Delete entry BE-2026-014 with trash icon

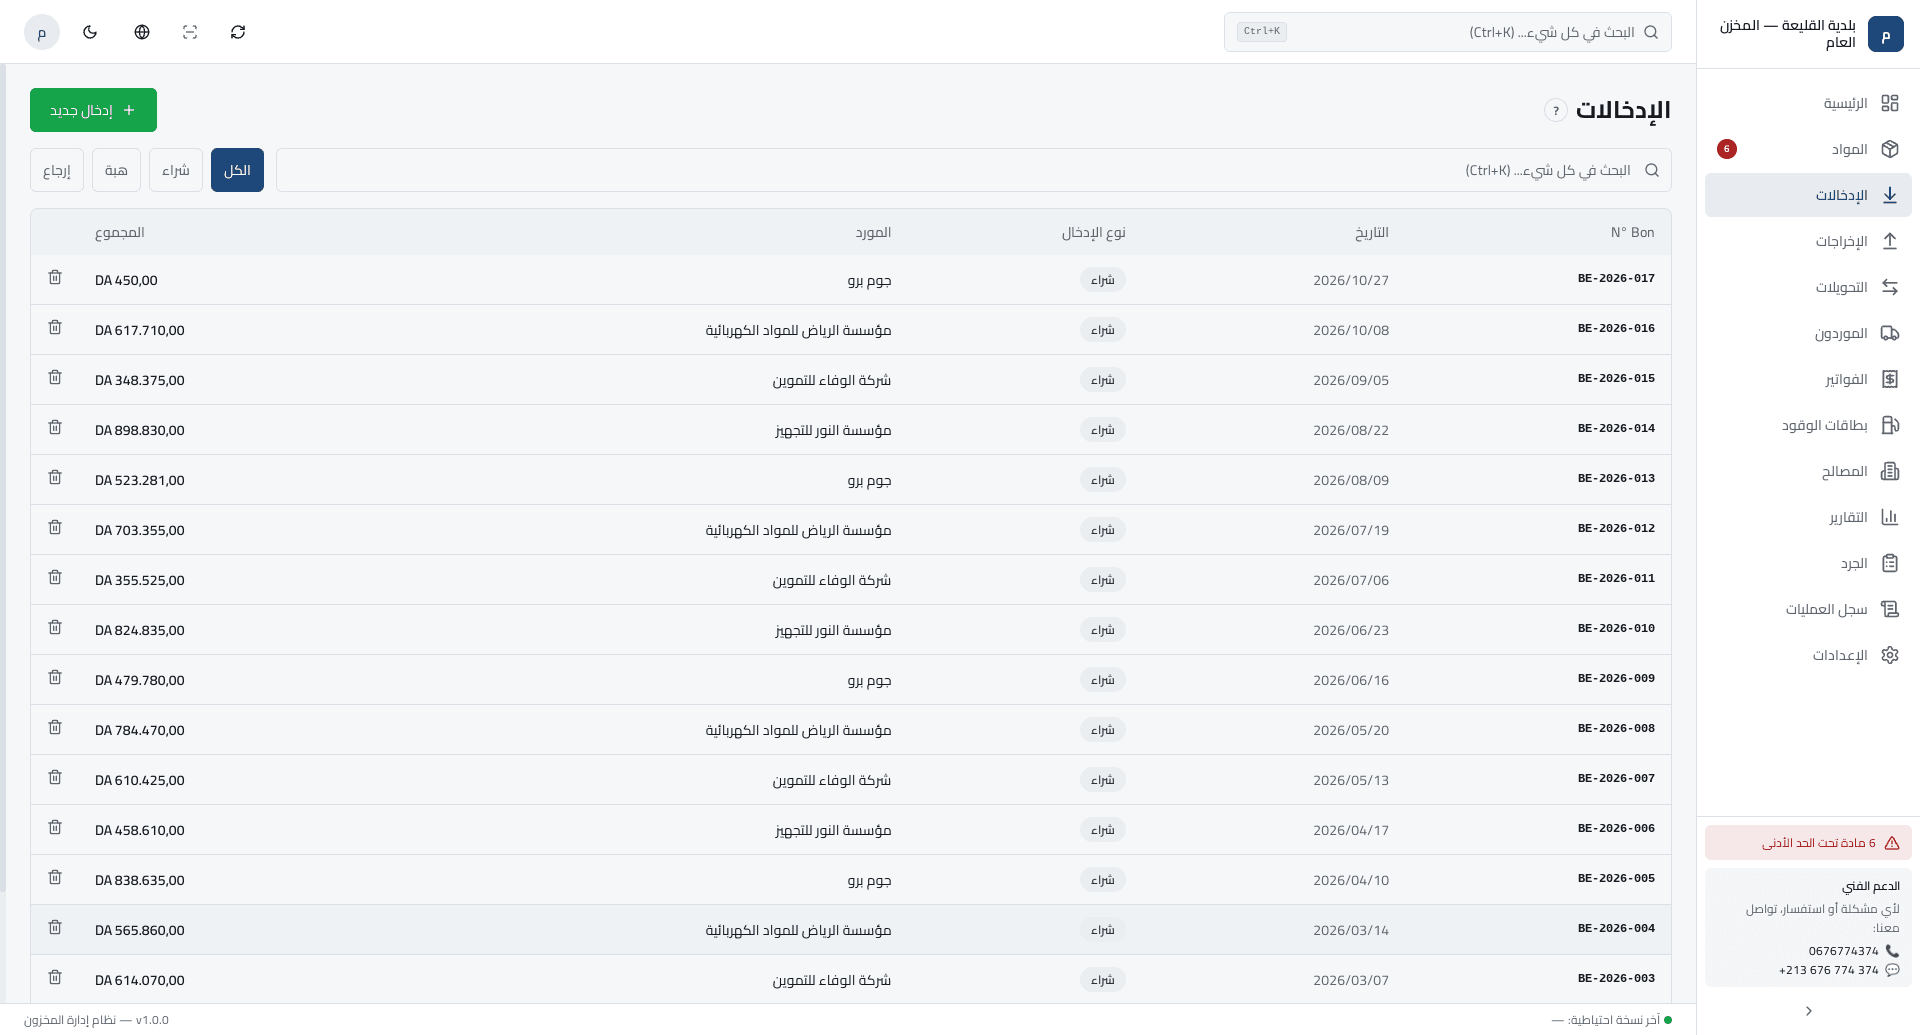coord(55,427)
